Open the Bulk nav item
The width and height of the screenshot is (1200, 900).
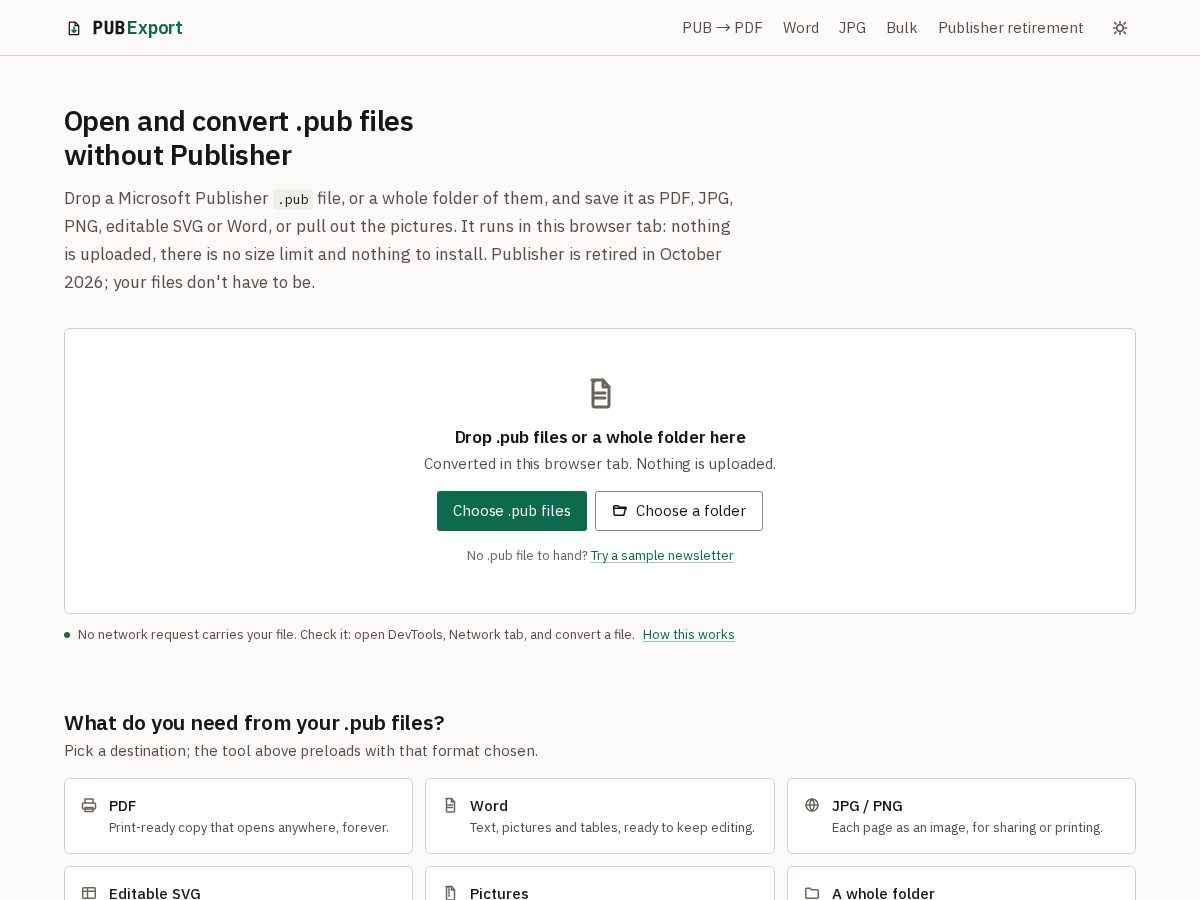pyautogui.click(x=901, y=28)
